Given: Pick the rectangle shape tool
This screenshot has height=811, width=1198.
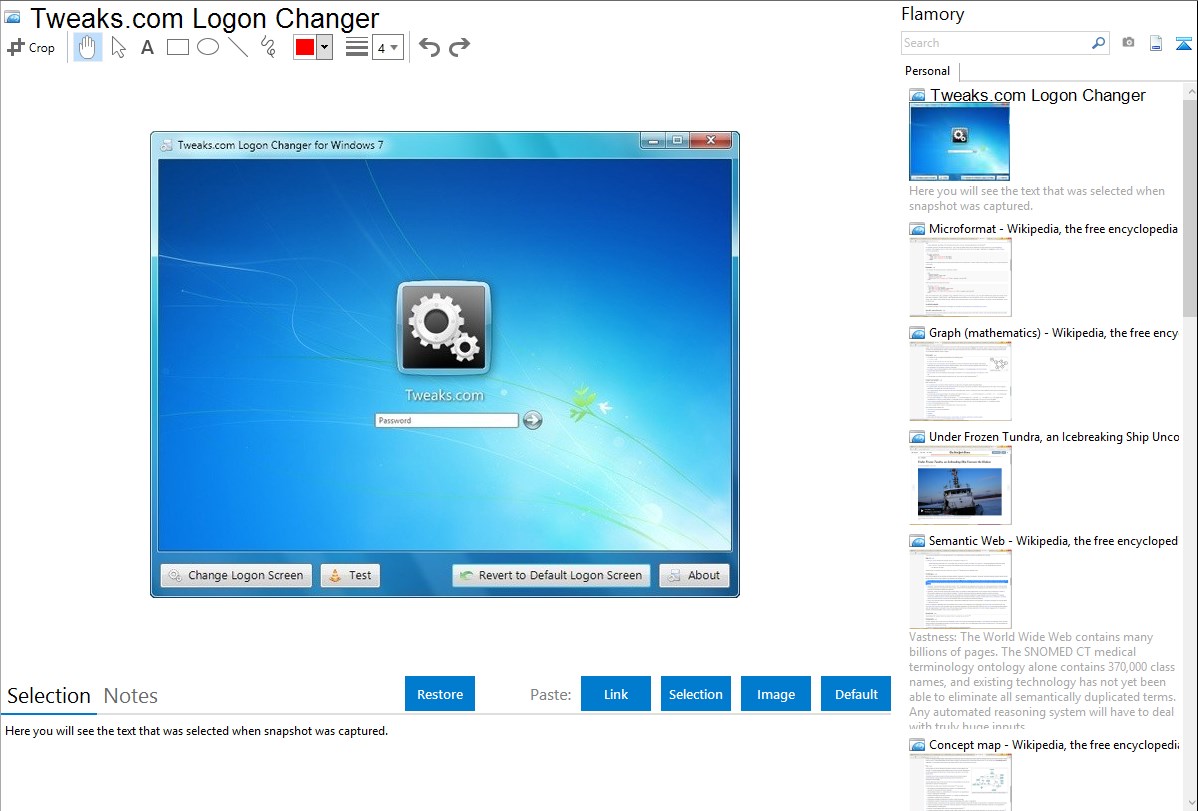Looking at the screenshot, I should pos(177,47).
